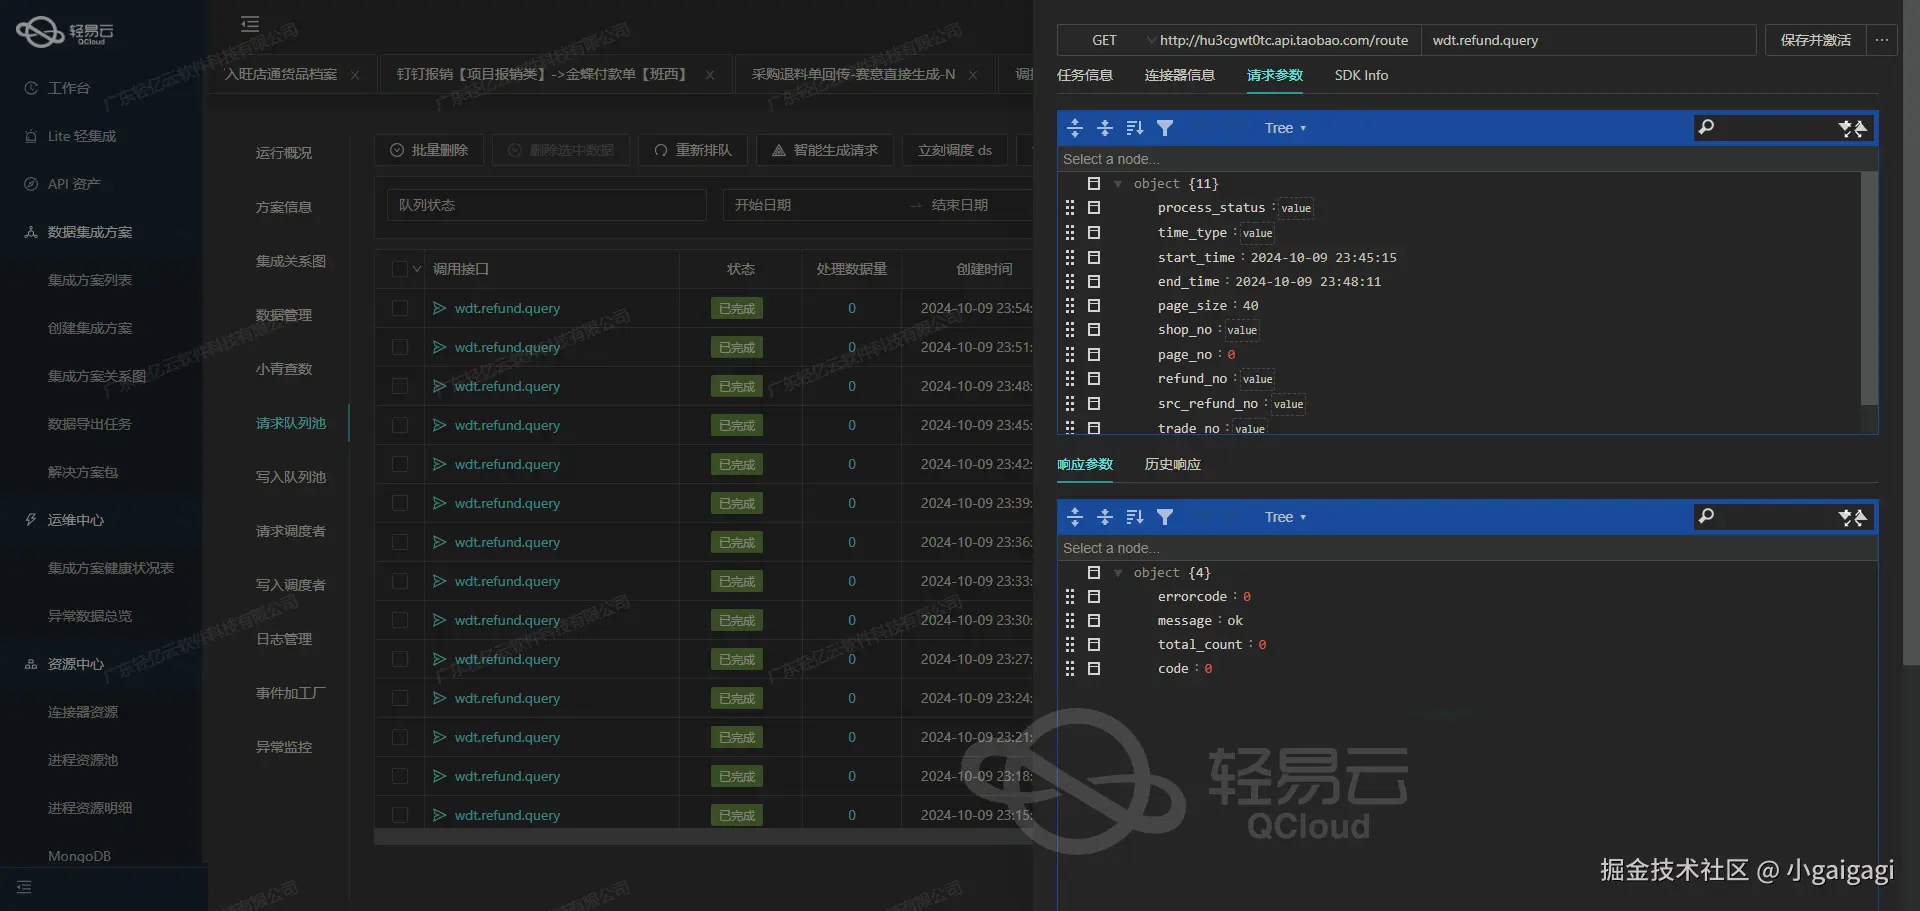This screenshot has width=1920, height=911.
Task: Check the row created at 2024-10-09 23:27
Action: point(400,659)
